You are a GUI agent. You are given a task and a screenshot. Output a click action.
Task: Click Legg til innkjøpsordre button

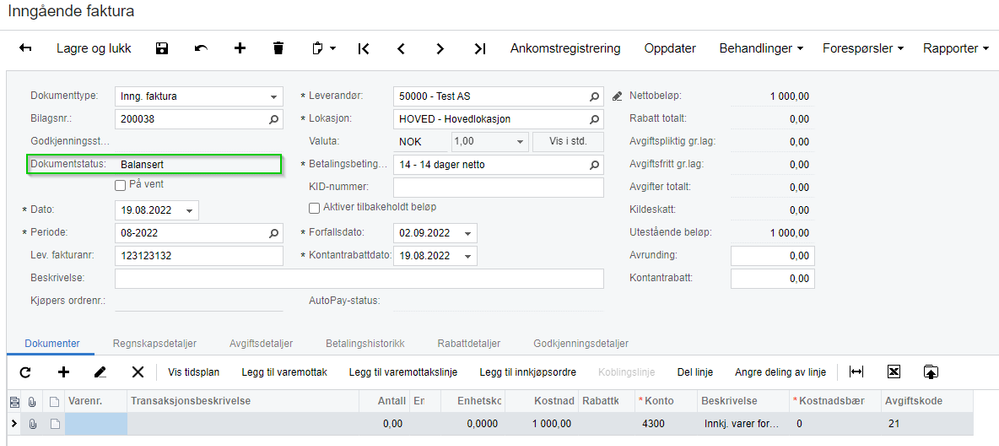point(528,373)
